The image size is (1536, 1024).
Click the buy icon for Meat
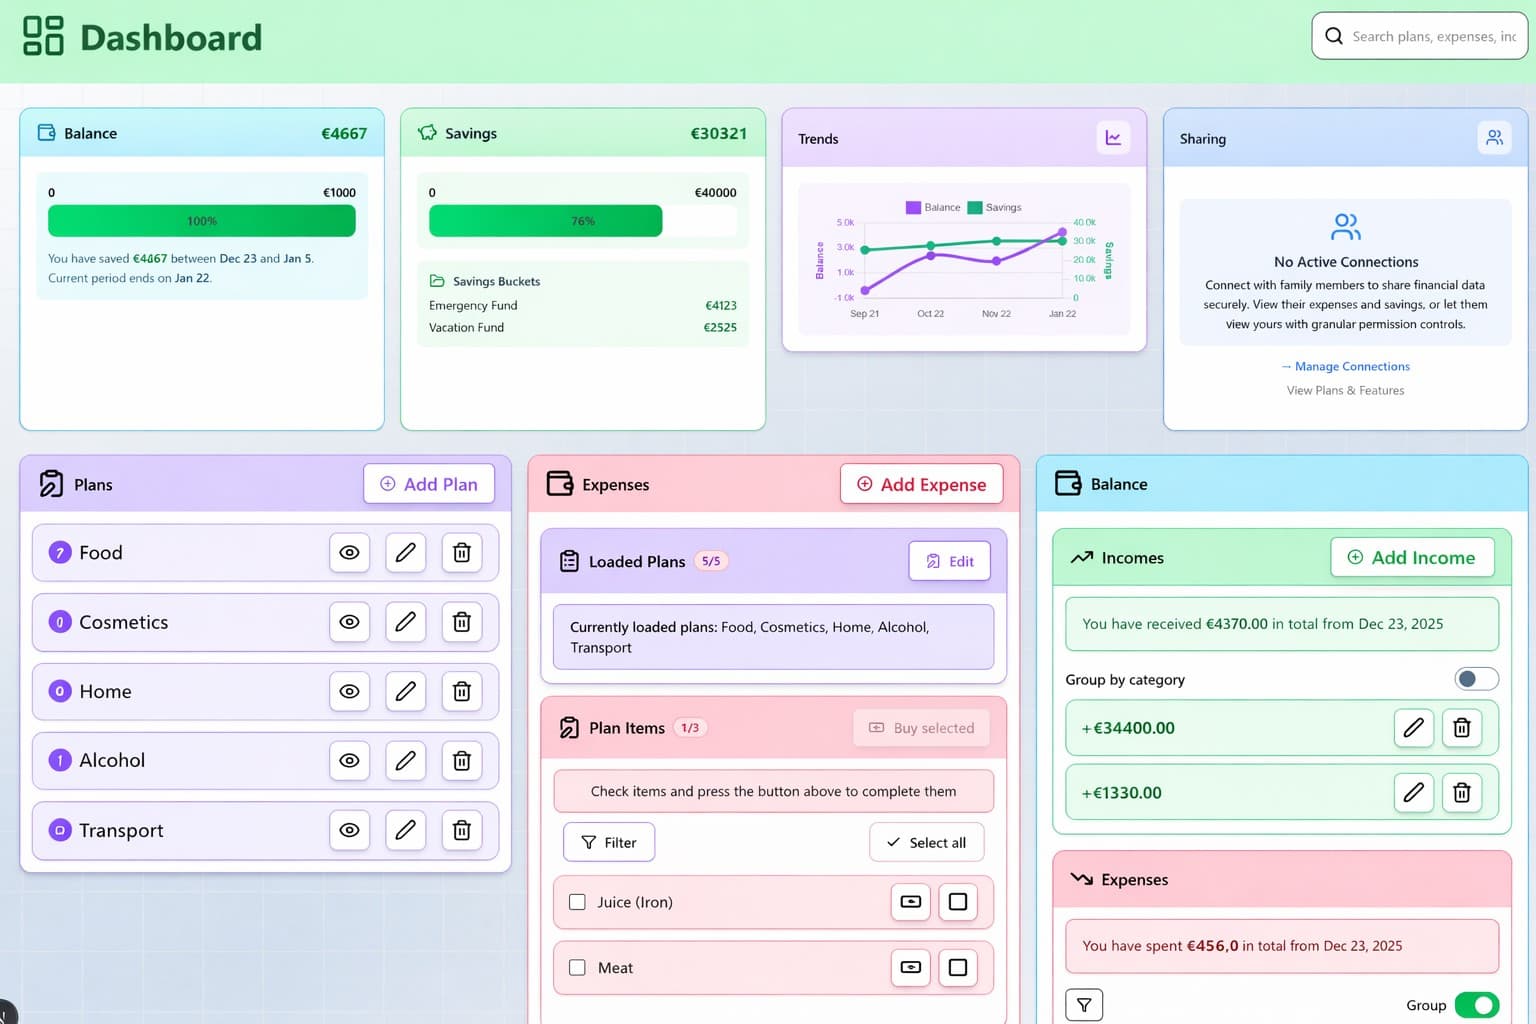pos(911,967)
